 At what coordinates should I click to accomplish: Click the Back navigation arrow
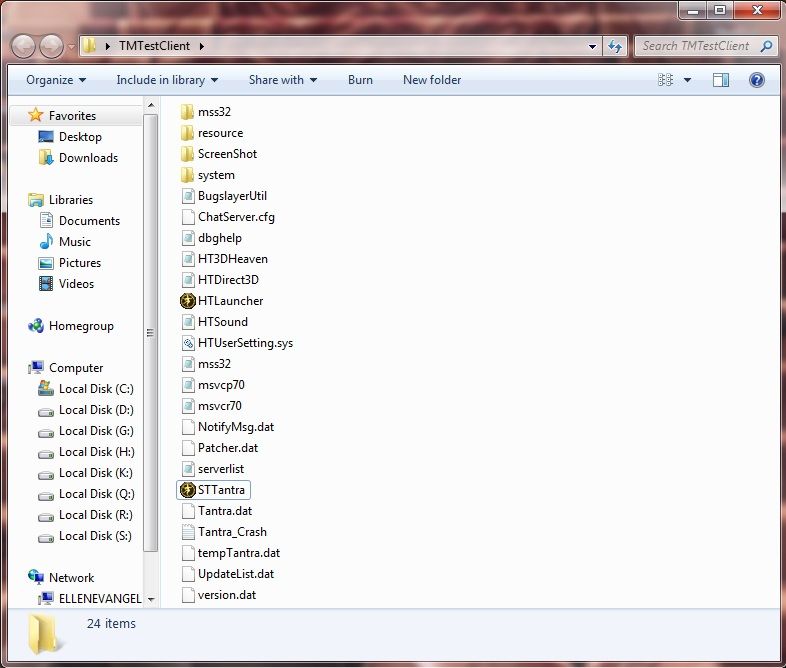(23, 47)
